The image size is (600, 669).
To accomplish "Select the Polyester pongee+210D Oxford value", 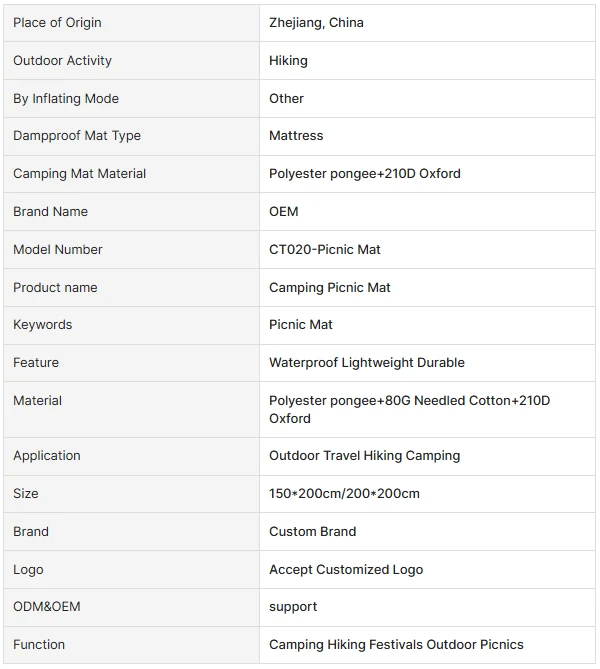I will (x=364, y=174).
